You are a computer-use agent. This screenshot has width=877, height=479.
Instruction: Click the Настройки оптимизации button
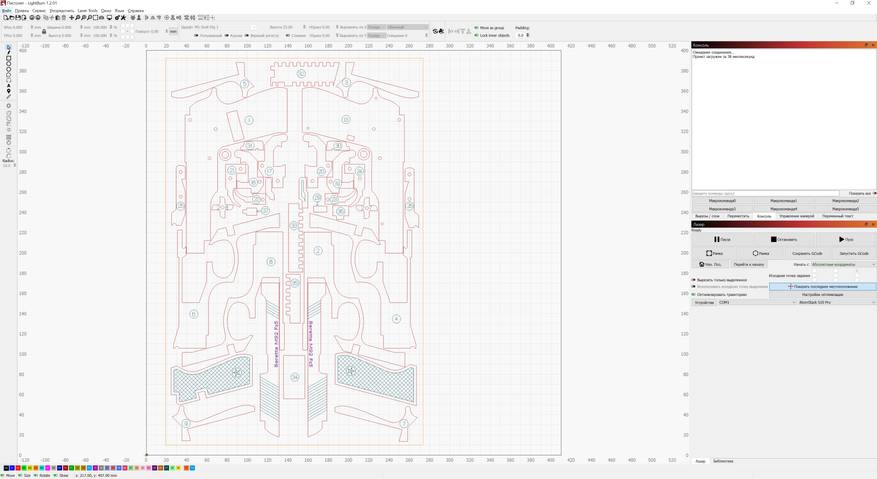coord(822,295)
